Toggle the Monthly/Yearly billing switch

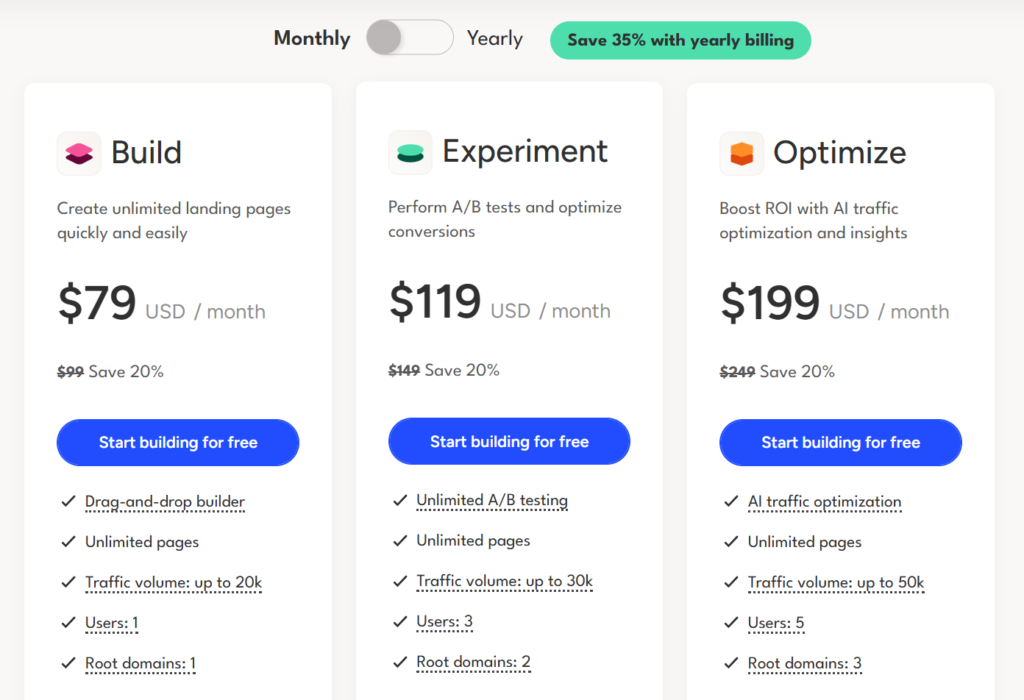pos(409,39)
